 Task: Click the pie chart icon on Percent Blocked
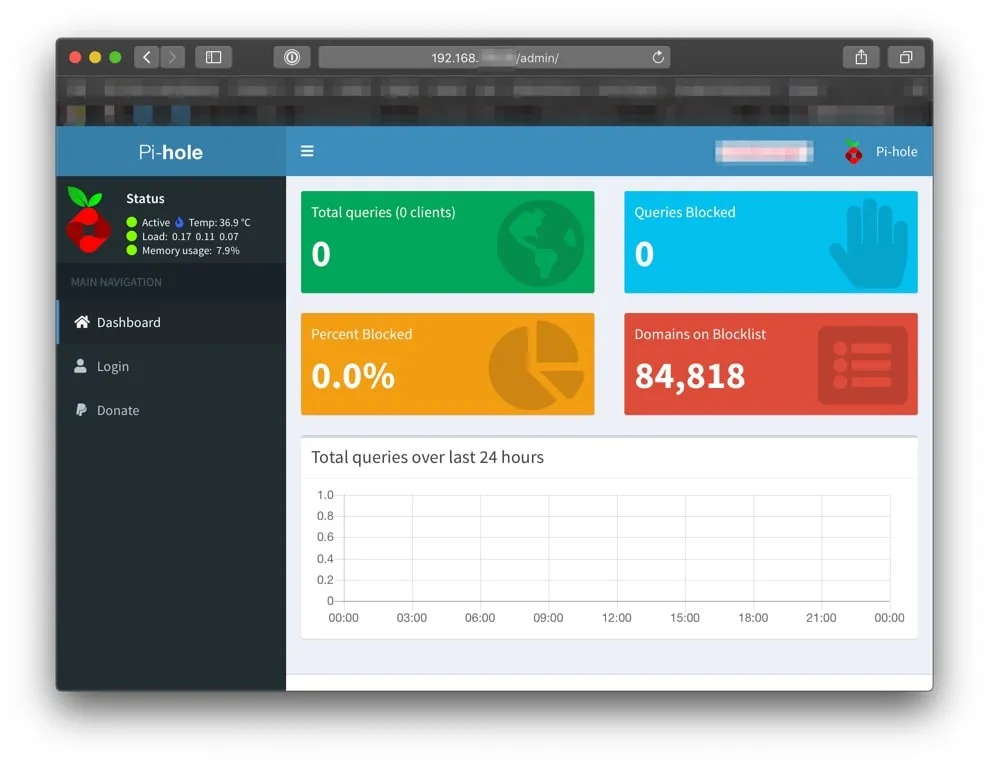pyautogui.click(x=536, y=364)
